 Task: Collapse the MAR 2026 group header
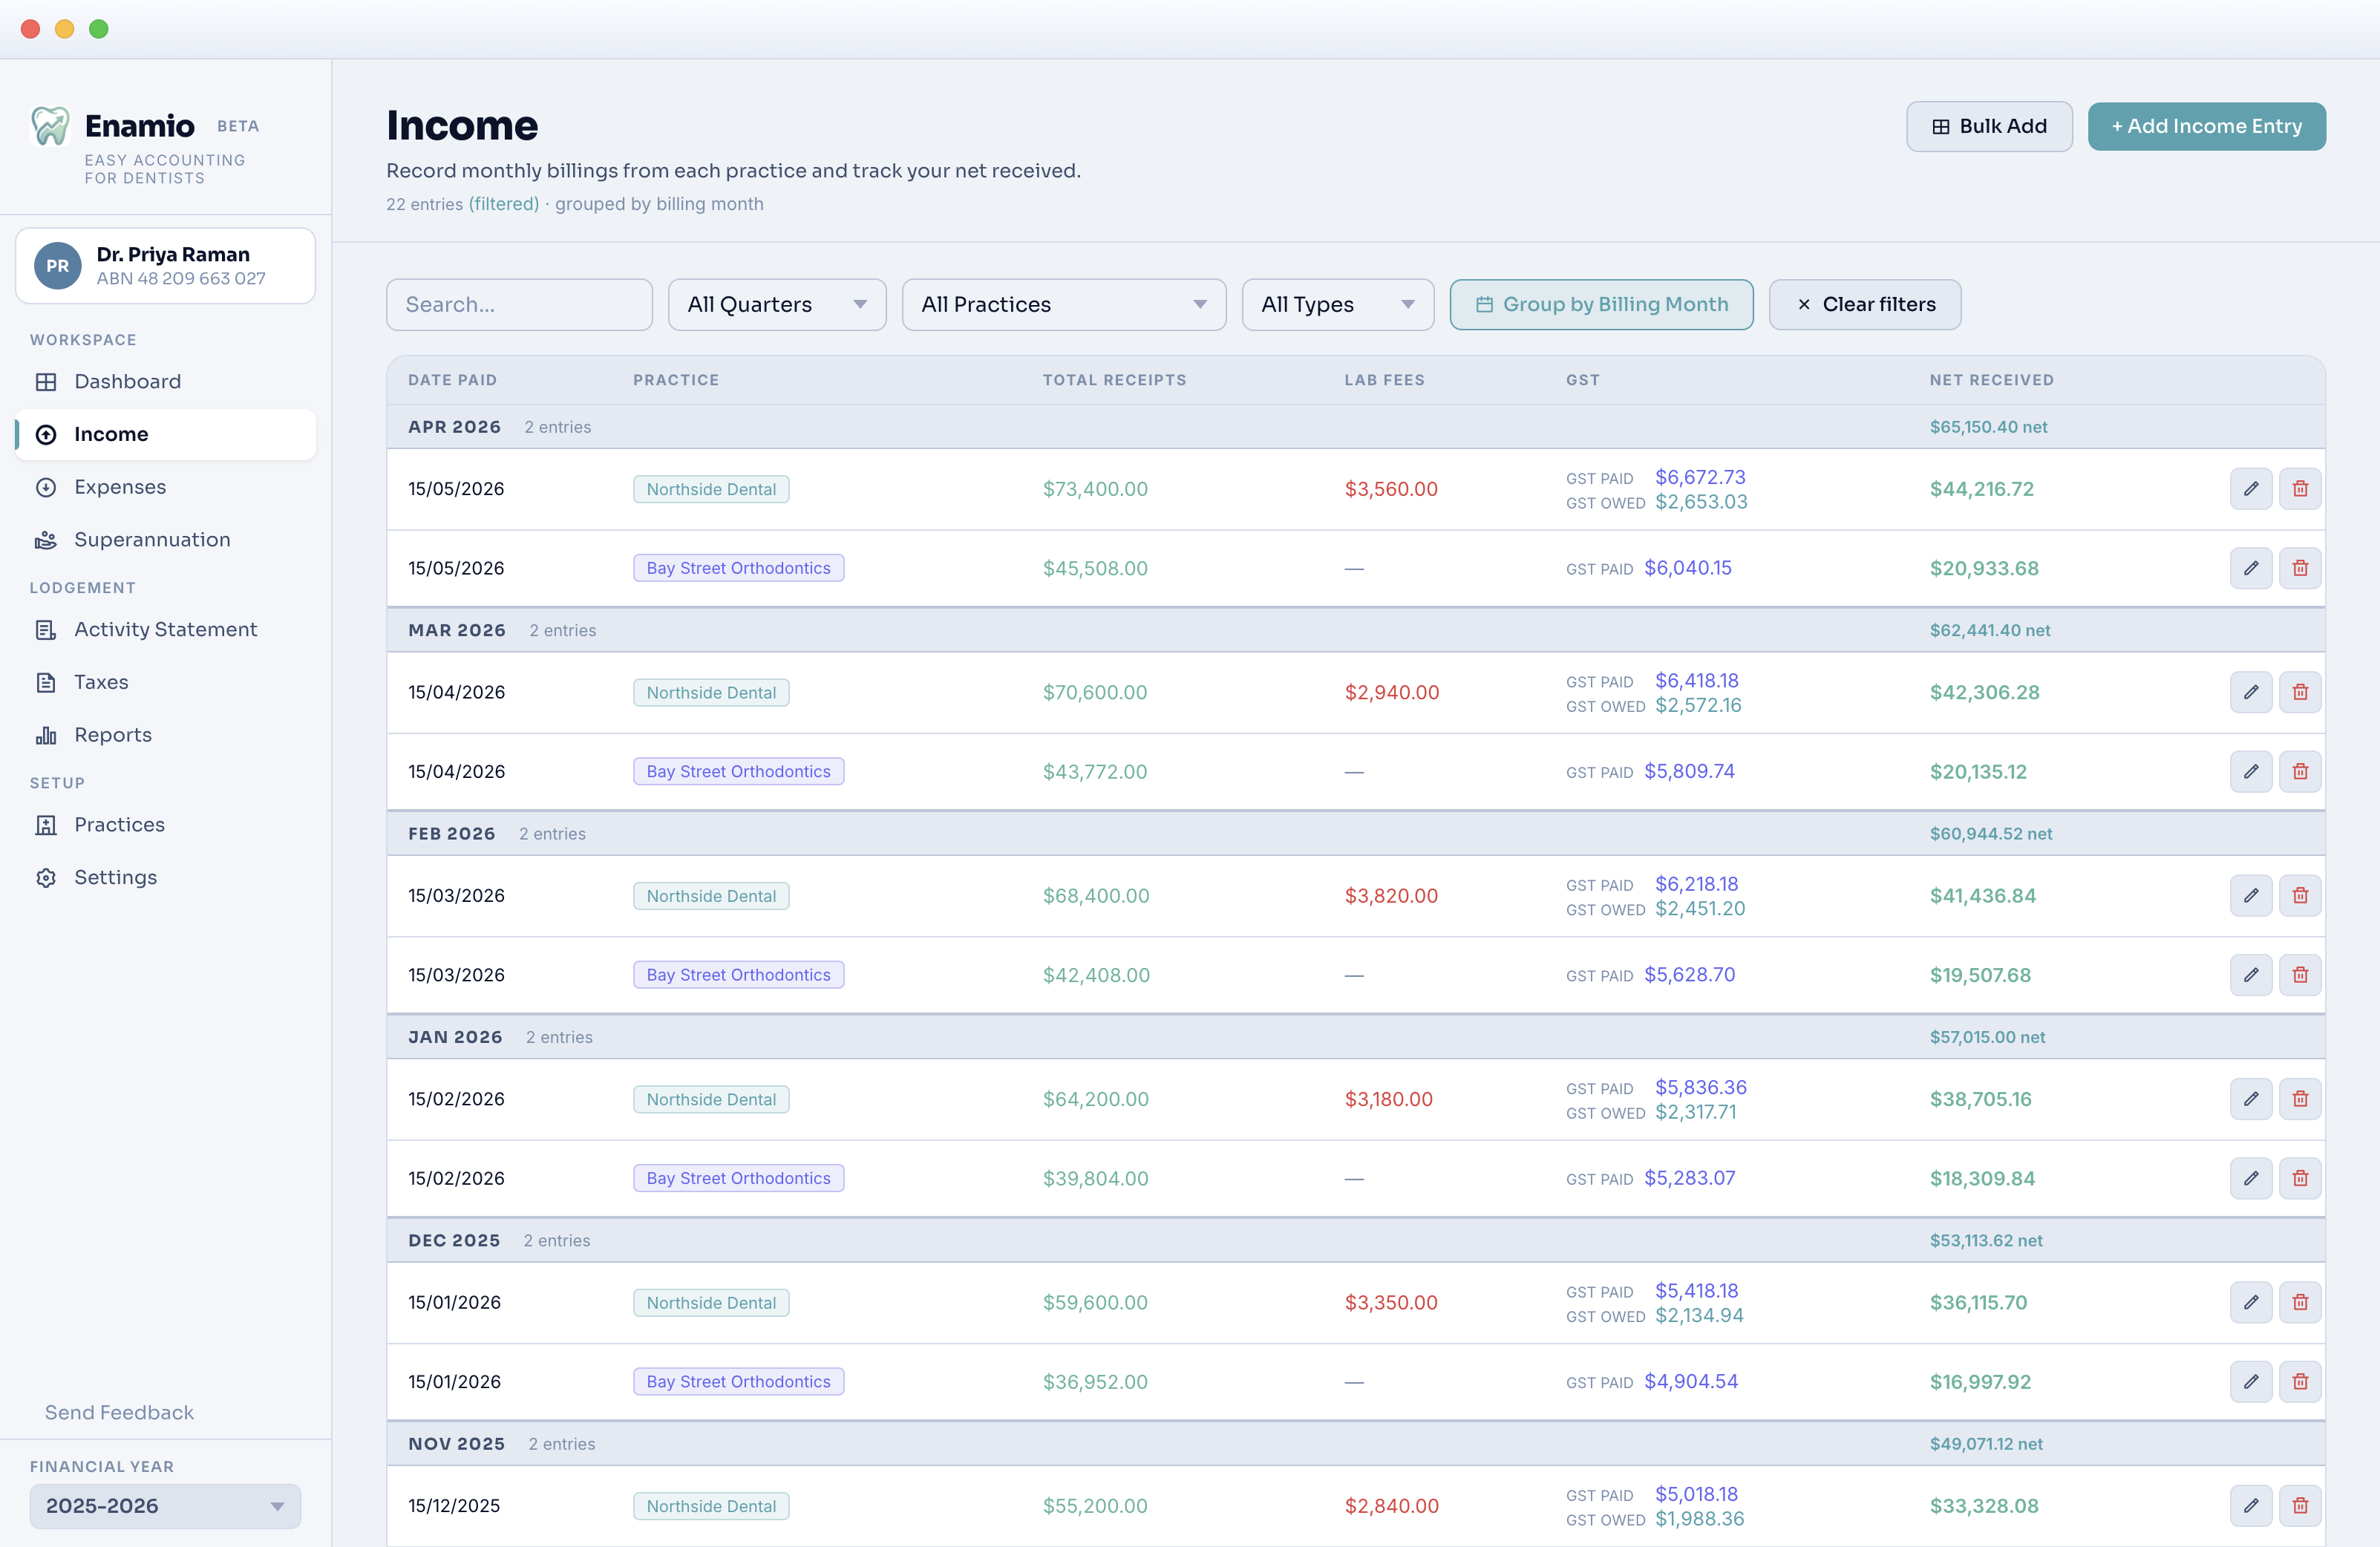(1355, 630)
